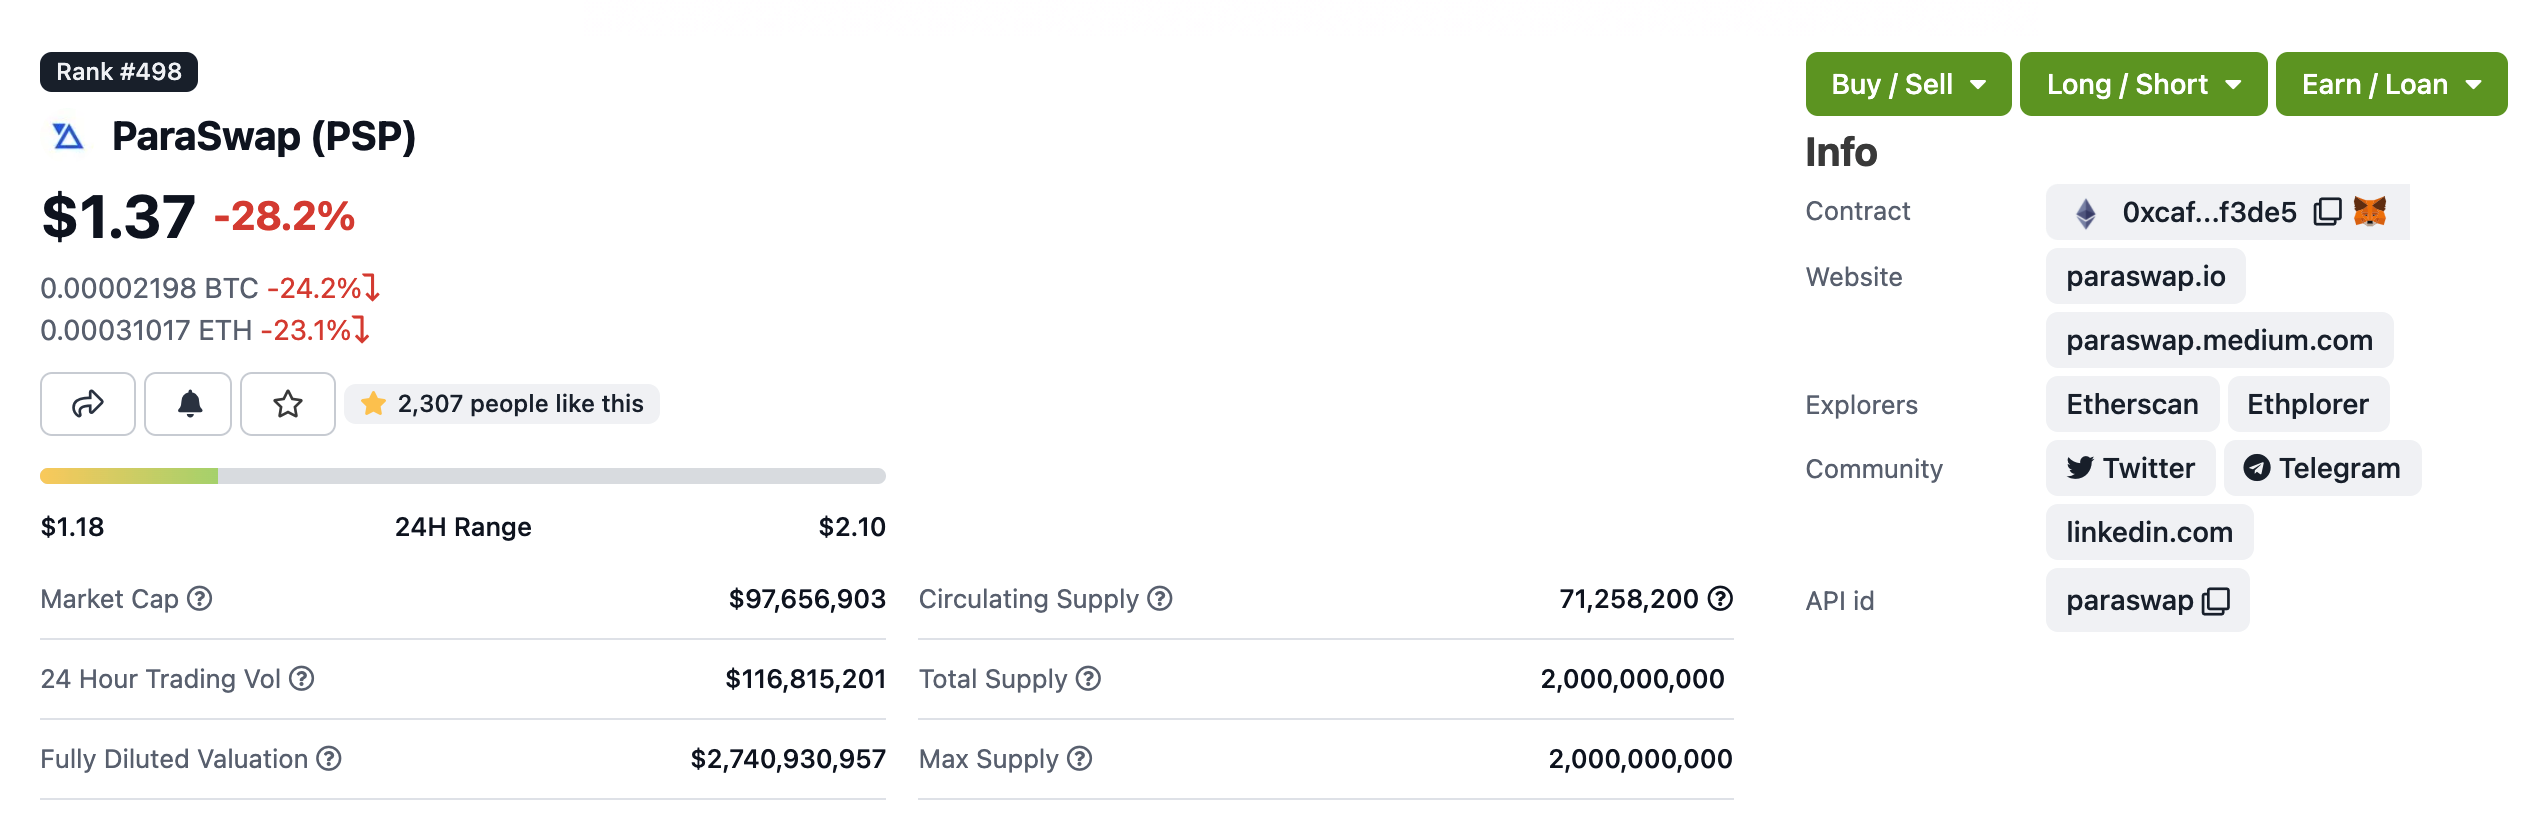Toggle price alert bell icon
Image resolution: width=2542 pixels, height=820 pixels.
[x=189, y=404]
